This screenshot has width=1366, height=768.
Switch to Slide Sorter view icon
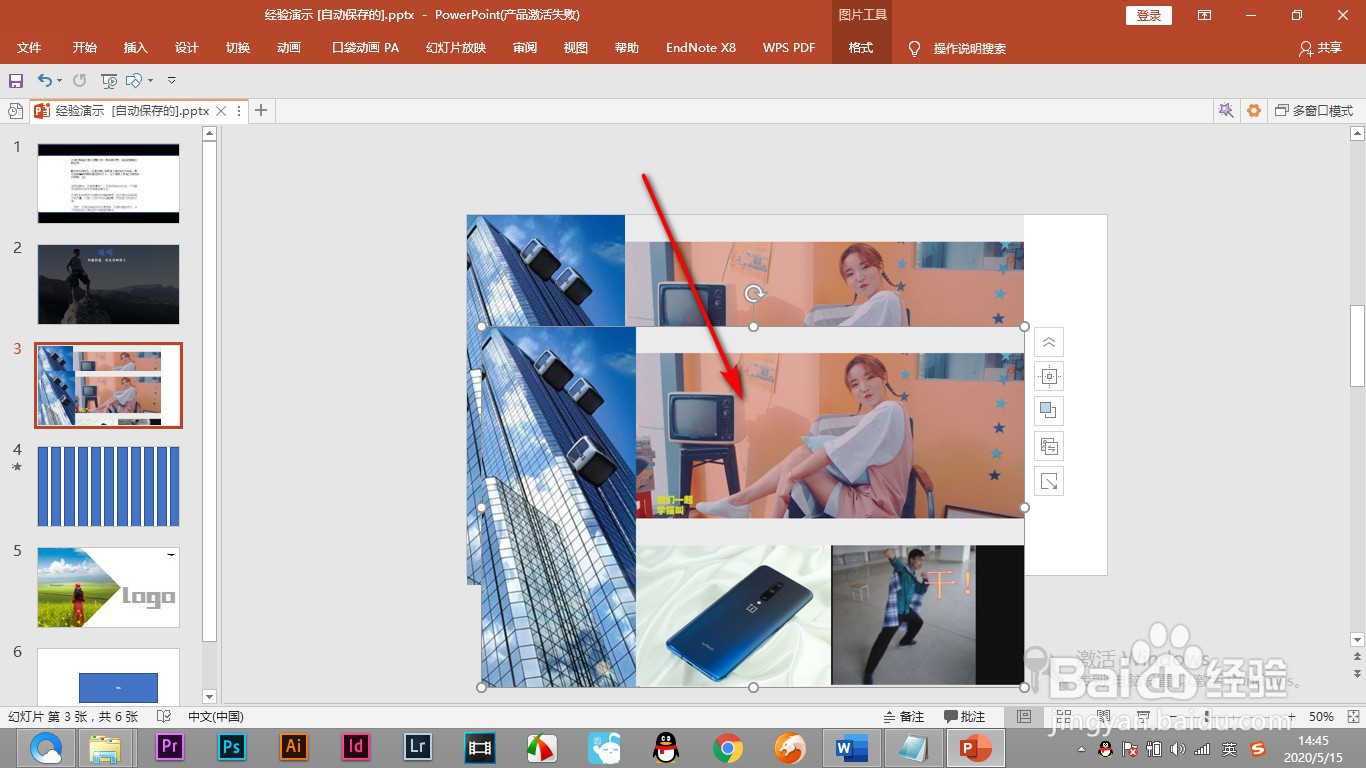(1062, 717)
